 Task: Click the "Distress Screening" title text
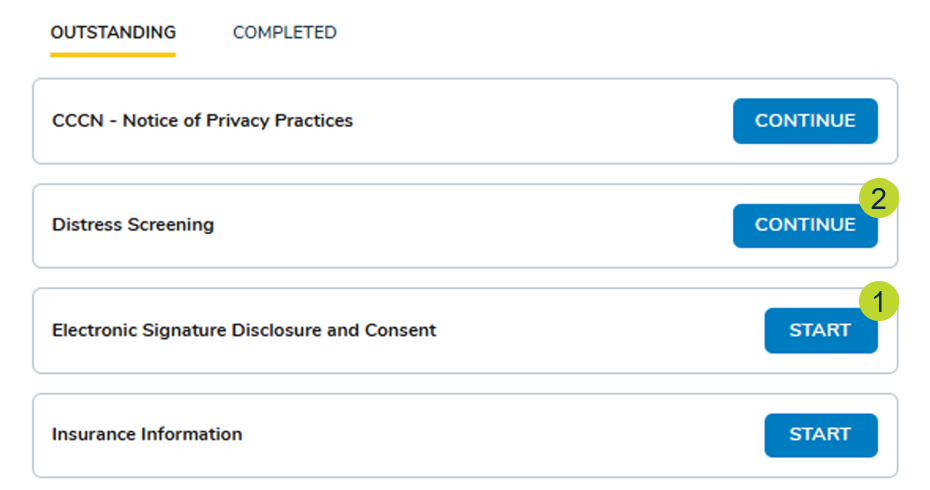pyautogui.click(x=133, y=225)
